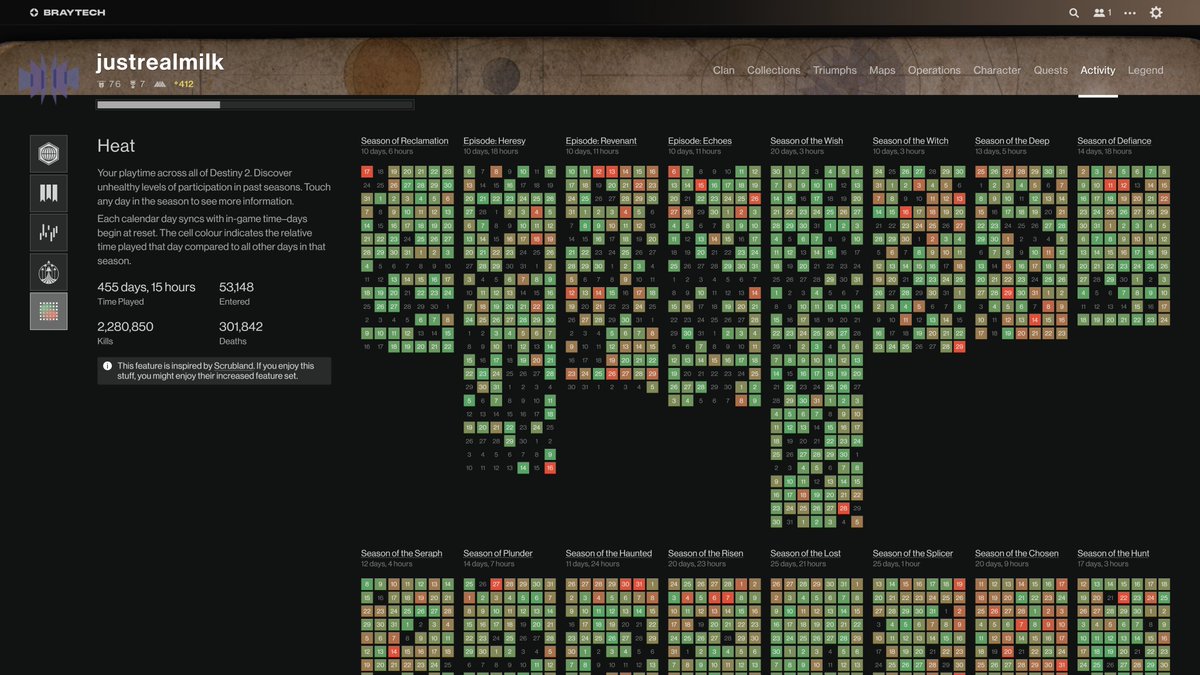Click the Heat heading

pos(116,146)
